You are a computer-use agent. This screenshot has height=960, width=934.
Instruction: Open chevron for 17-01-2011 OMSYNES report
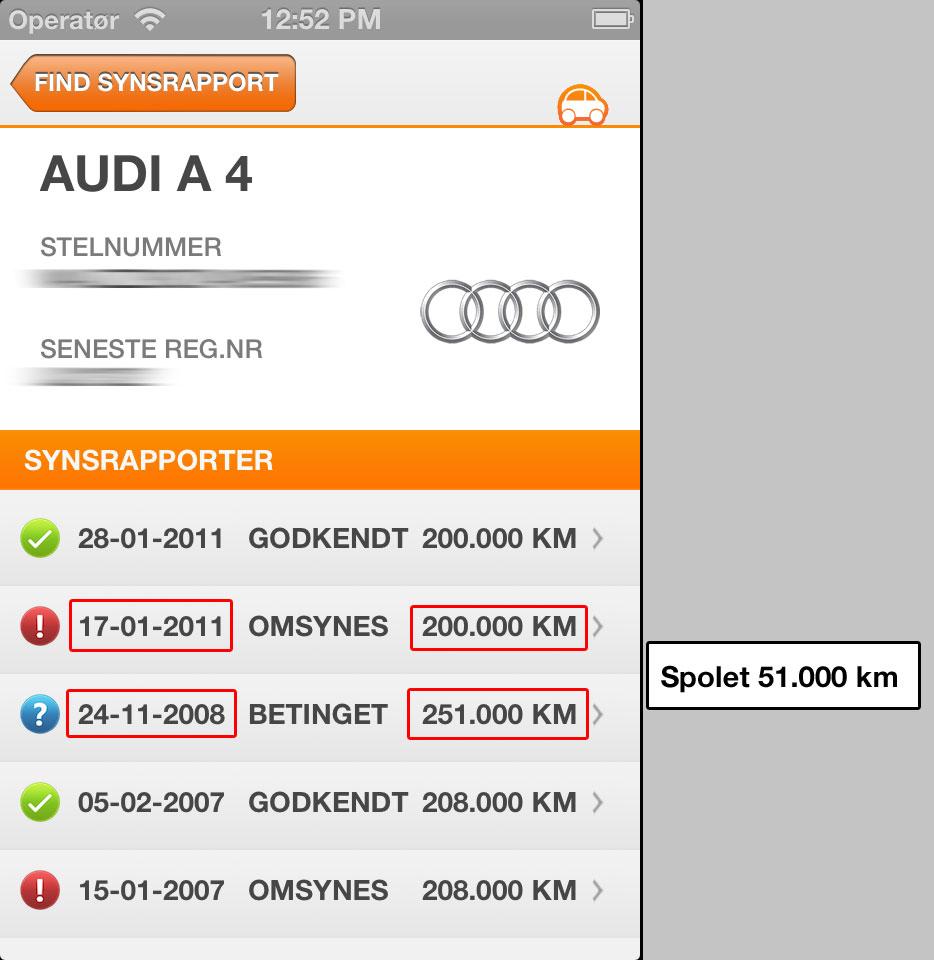[597, 626]
